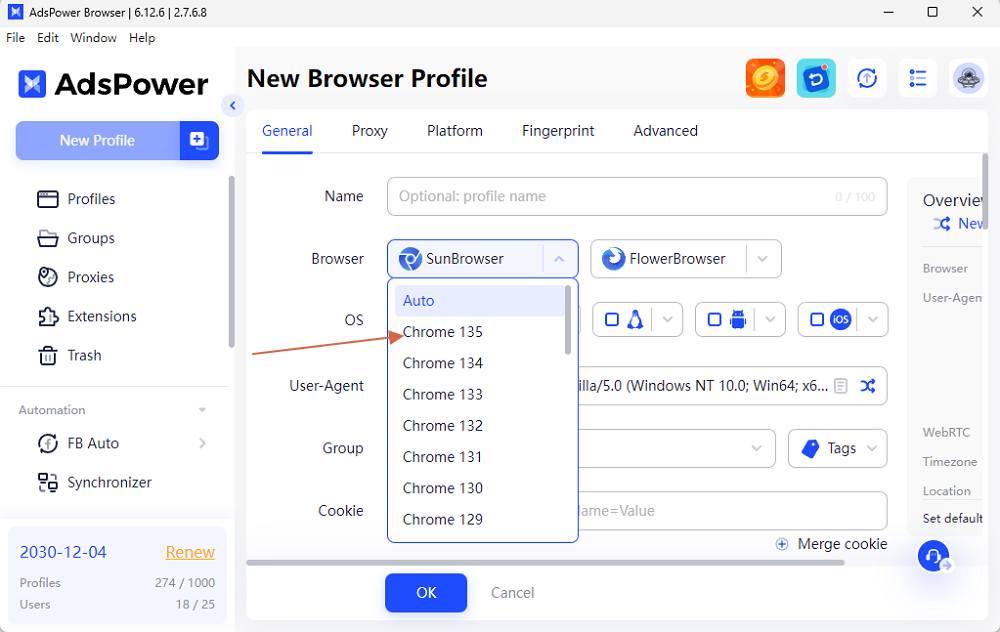The image size is (1000, 632).
Task: Collapse the sidebar with the arrow button
Action: coord(233,105)
